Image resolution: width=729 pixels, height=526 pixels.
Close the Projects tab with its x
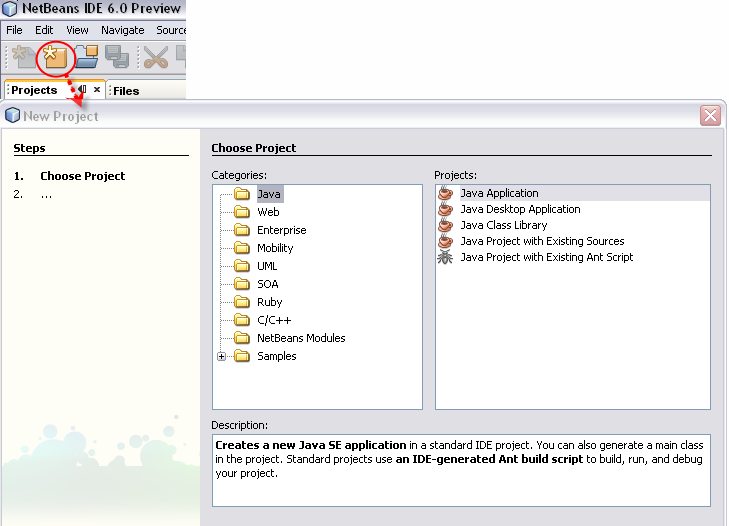click(97, 89)
